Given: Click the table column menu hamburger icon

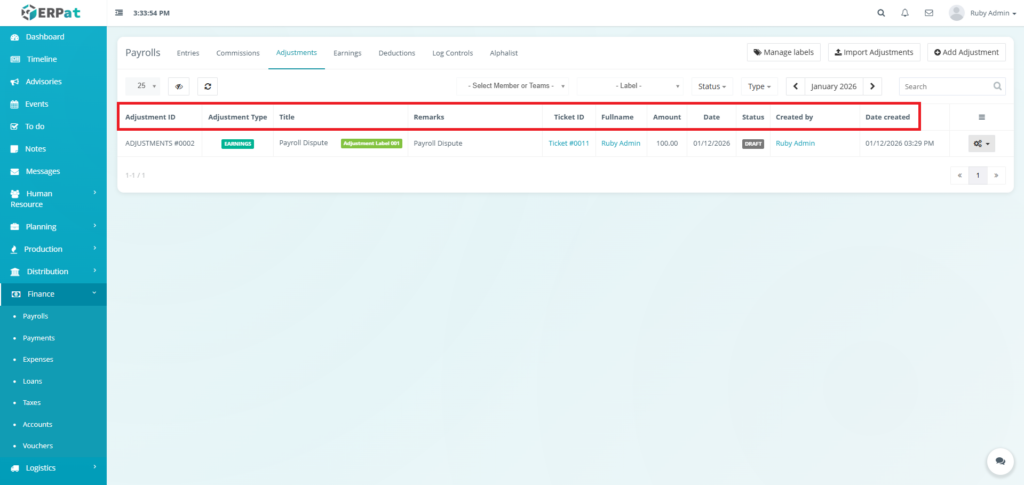Looking at the screenshot, I should click(981, 117).
